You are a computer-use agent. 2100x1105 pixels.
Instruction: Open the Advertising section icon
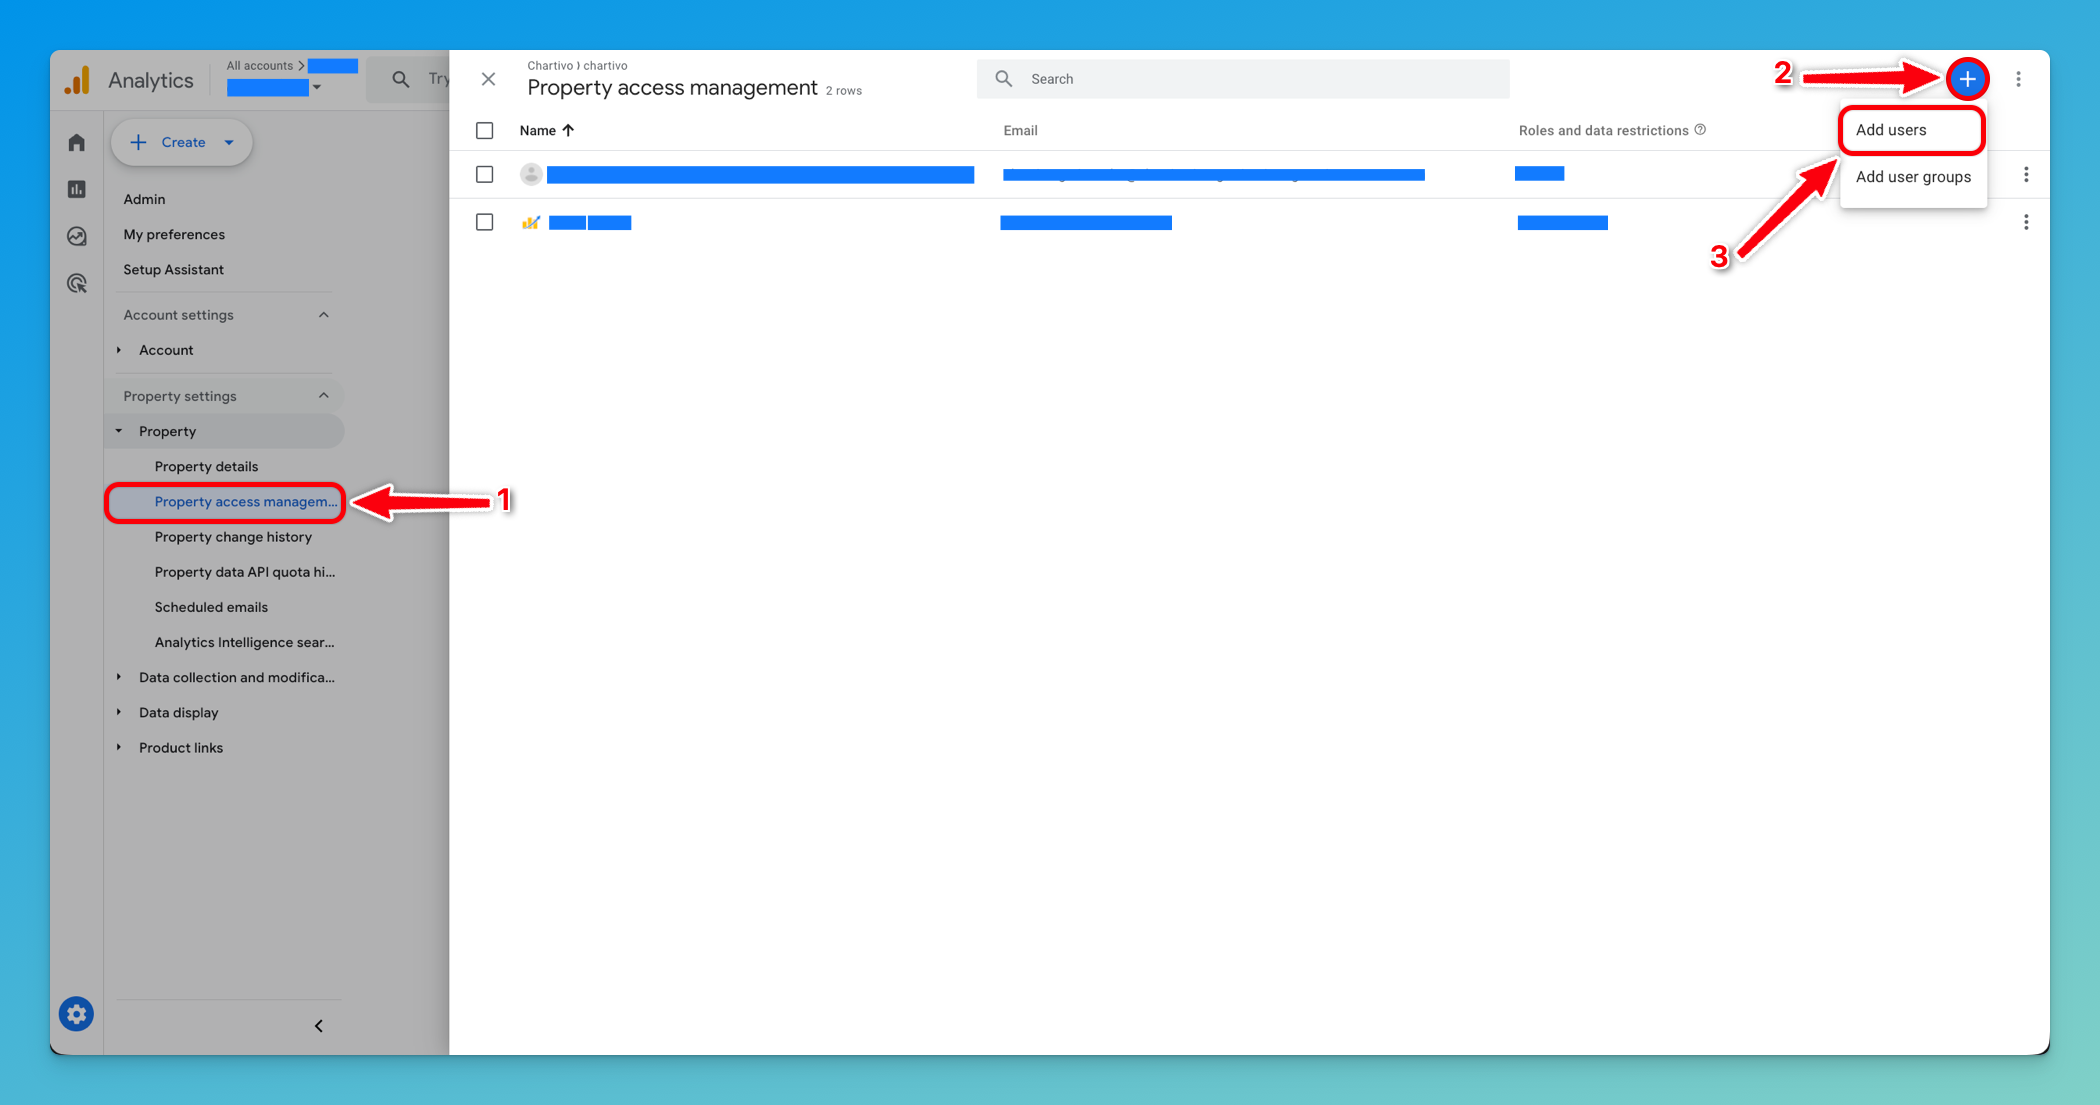76,283
